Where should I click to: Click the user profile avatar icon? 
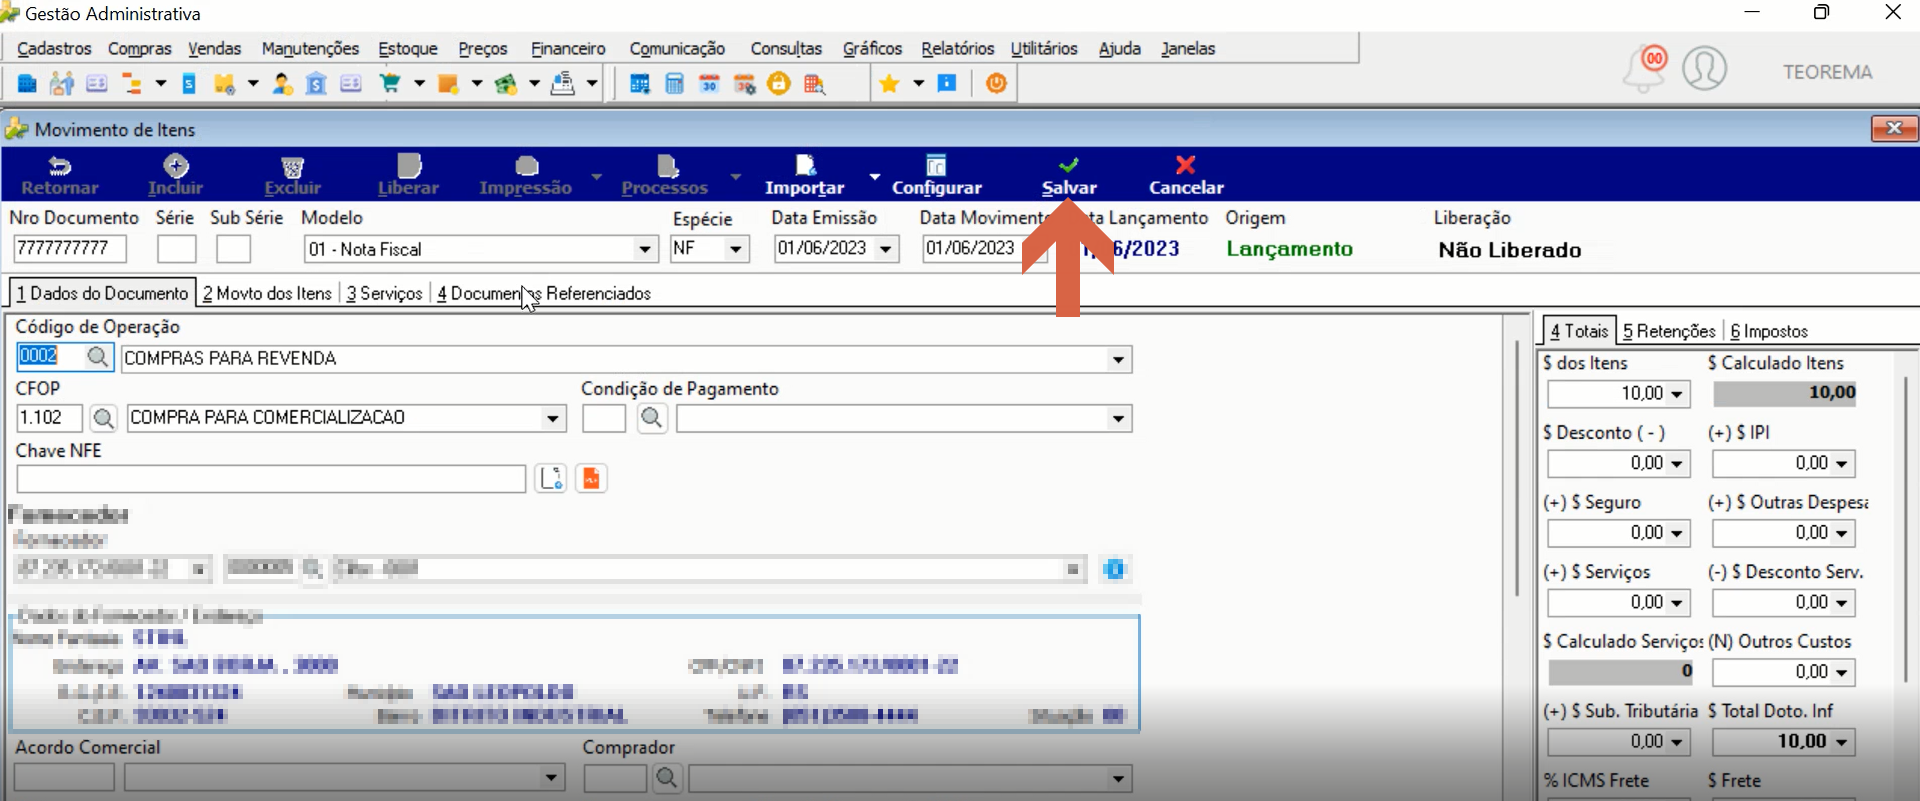(1705, 69)
